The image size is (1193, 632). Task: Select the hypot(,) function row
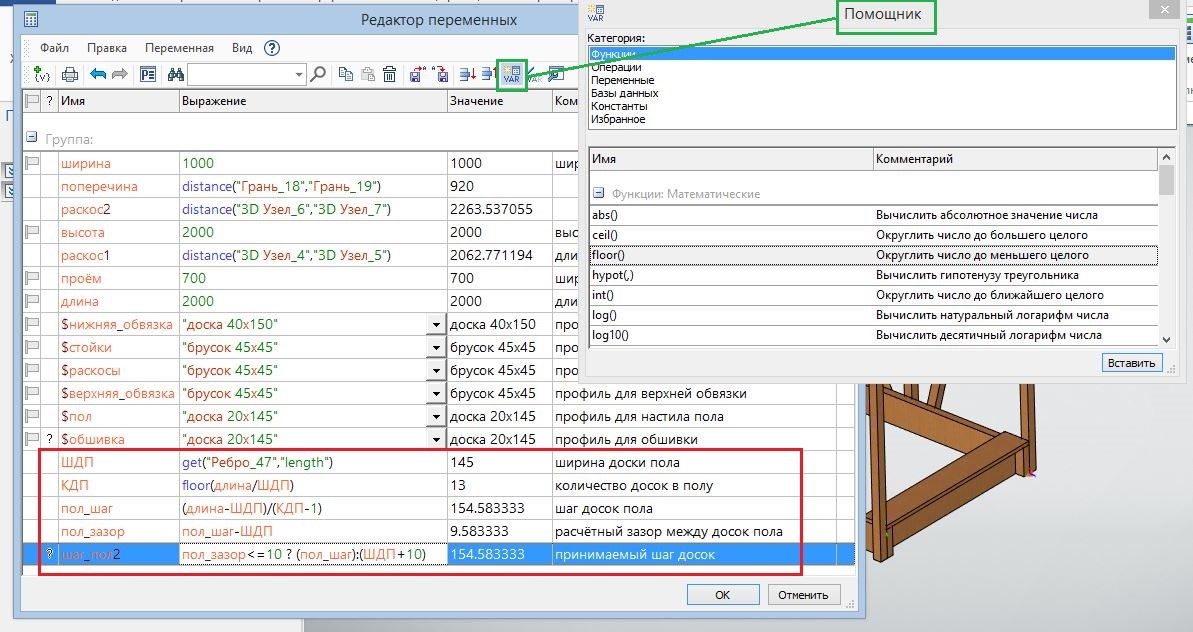pos(873,275)
